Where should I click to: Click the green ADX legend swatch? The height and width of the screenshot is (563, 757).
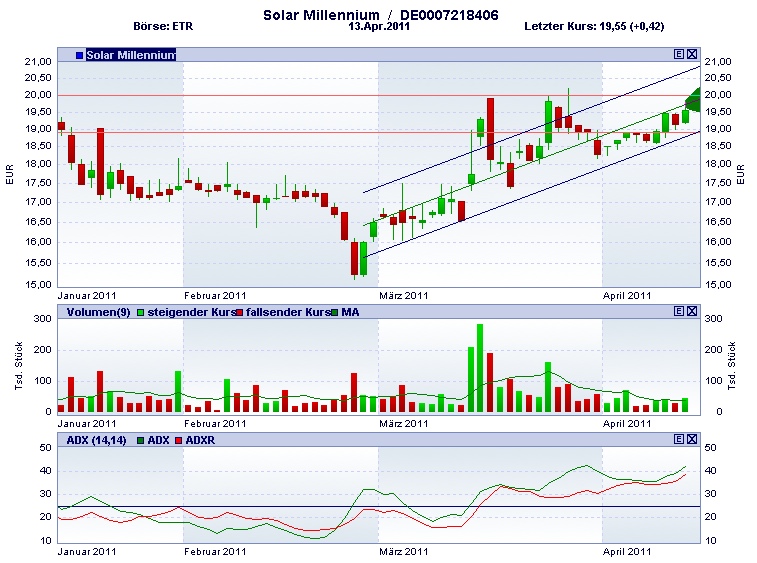(140, 440)
